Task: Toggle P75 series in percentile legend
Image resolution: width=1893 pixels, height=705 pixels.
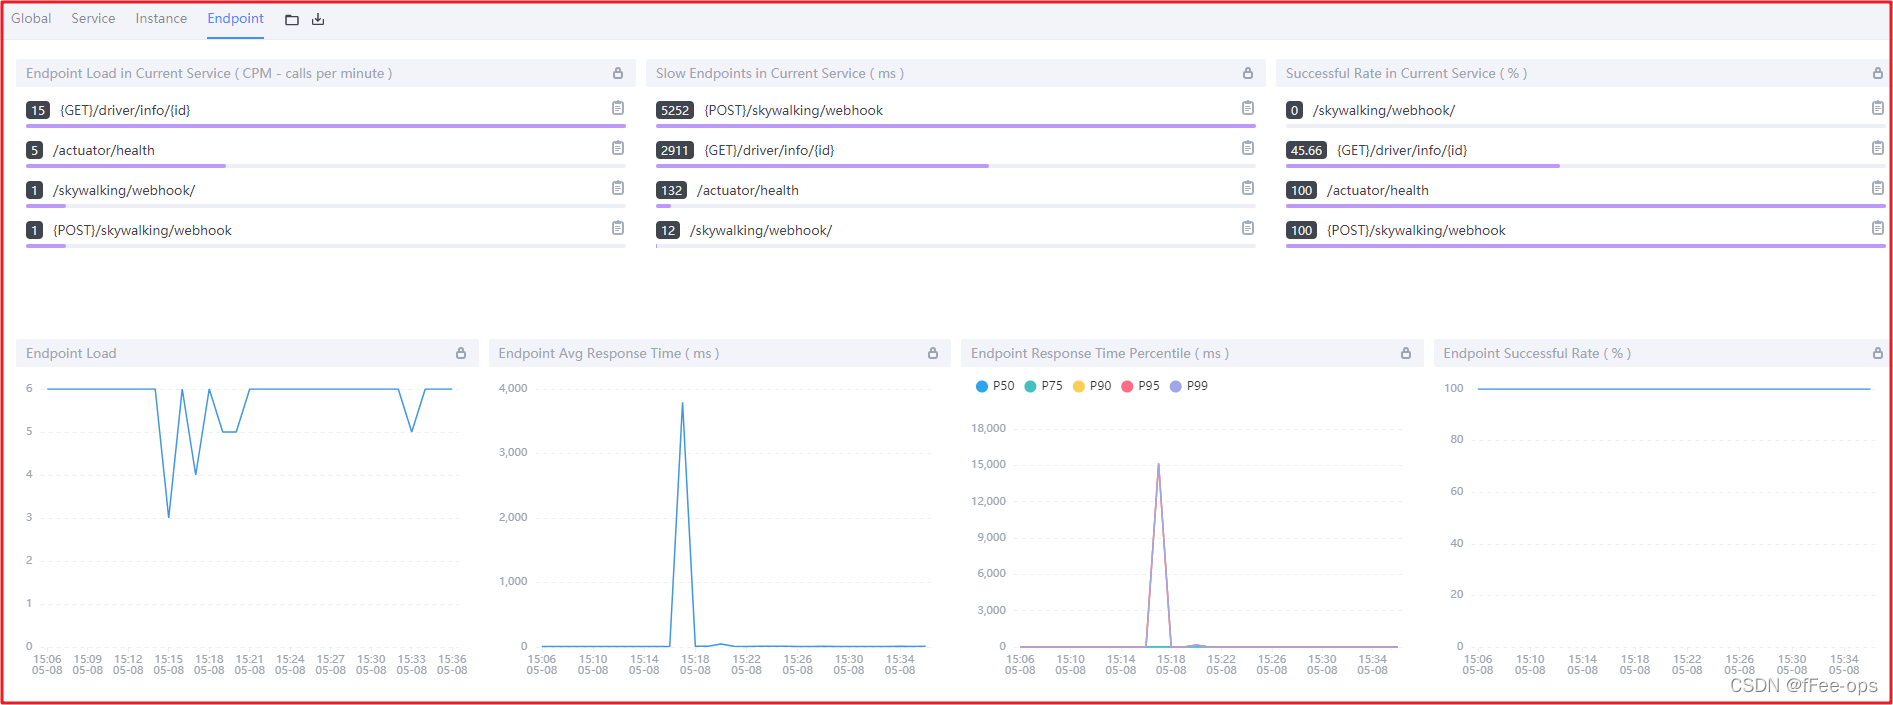Action: click(x=1043, y=386)
